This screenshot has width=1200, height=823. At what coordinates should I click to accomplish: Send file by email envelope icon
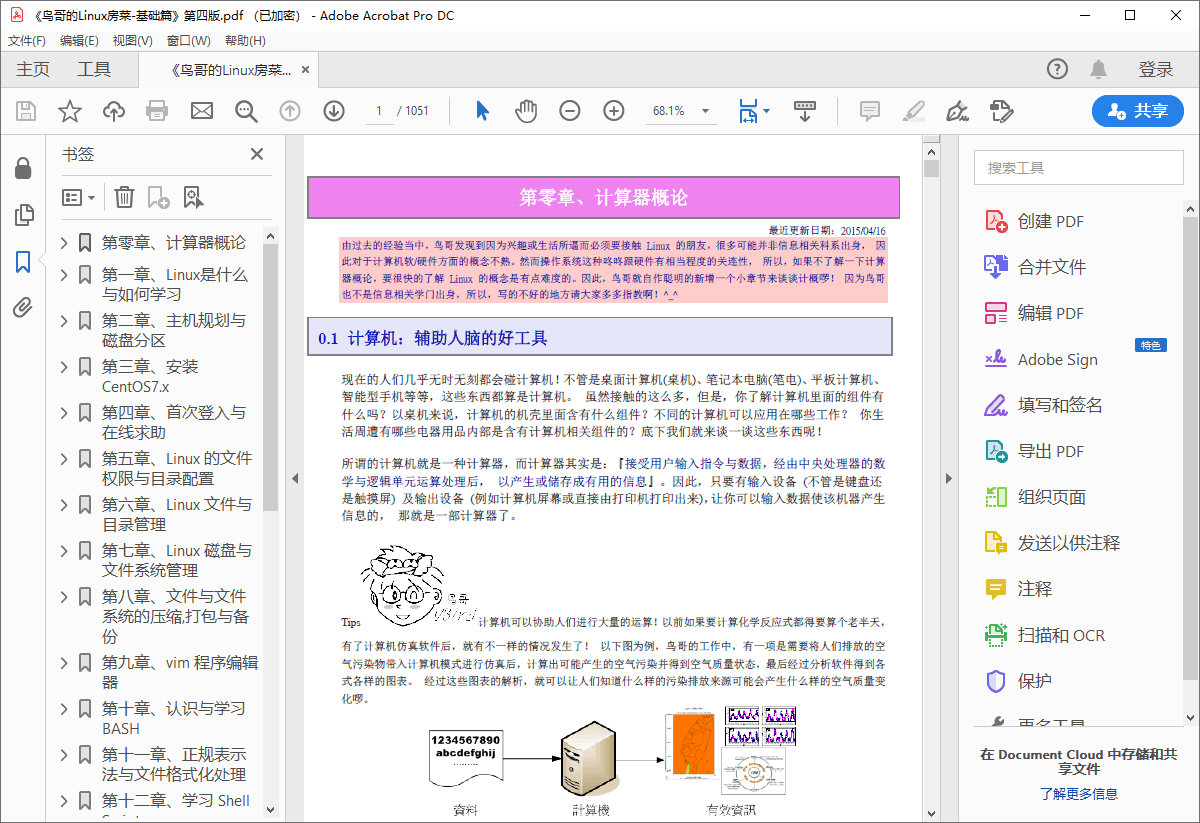pyautogui.click(x=202, y=111)
